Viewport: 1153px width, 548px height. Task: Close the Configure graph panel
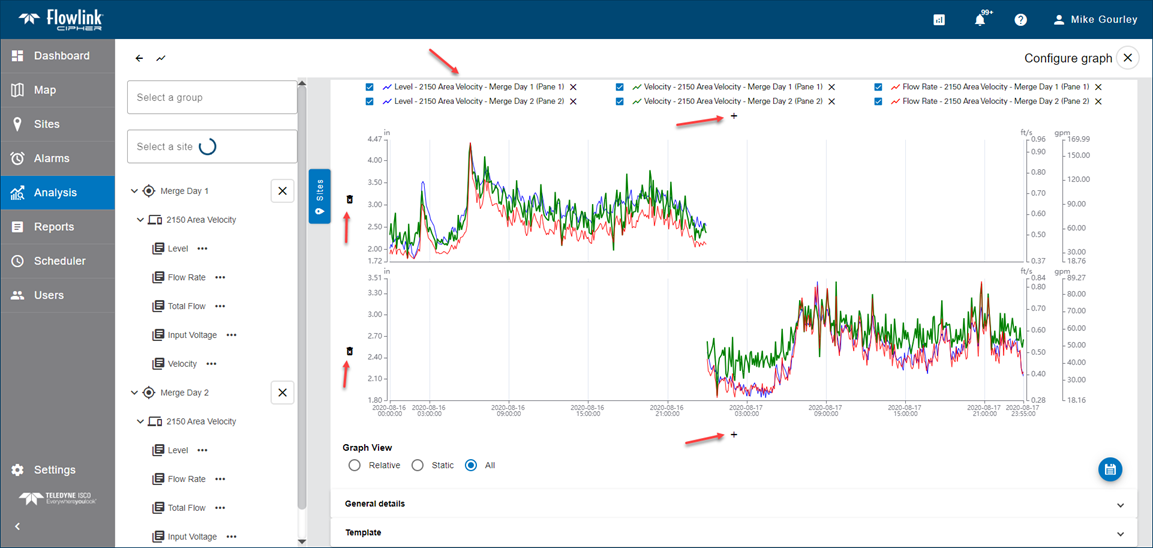(1127, 58)
